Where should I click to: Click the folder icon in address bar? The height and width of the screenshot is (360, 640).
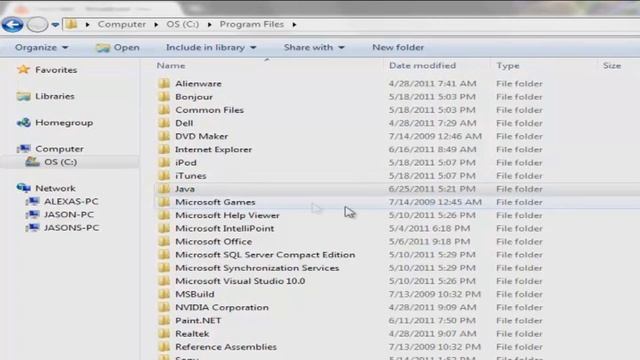71,24
